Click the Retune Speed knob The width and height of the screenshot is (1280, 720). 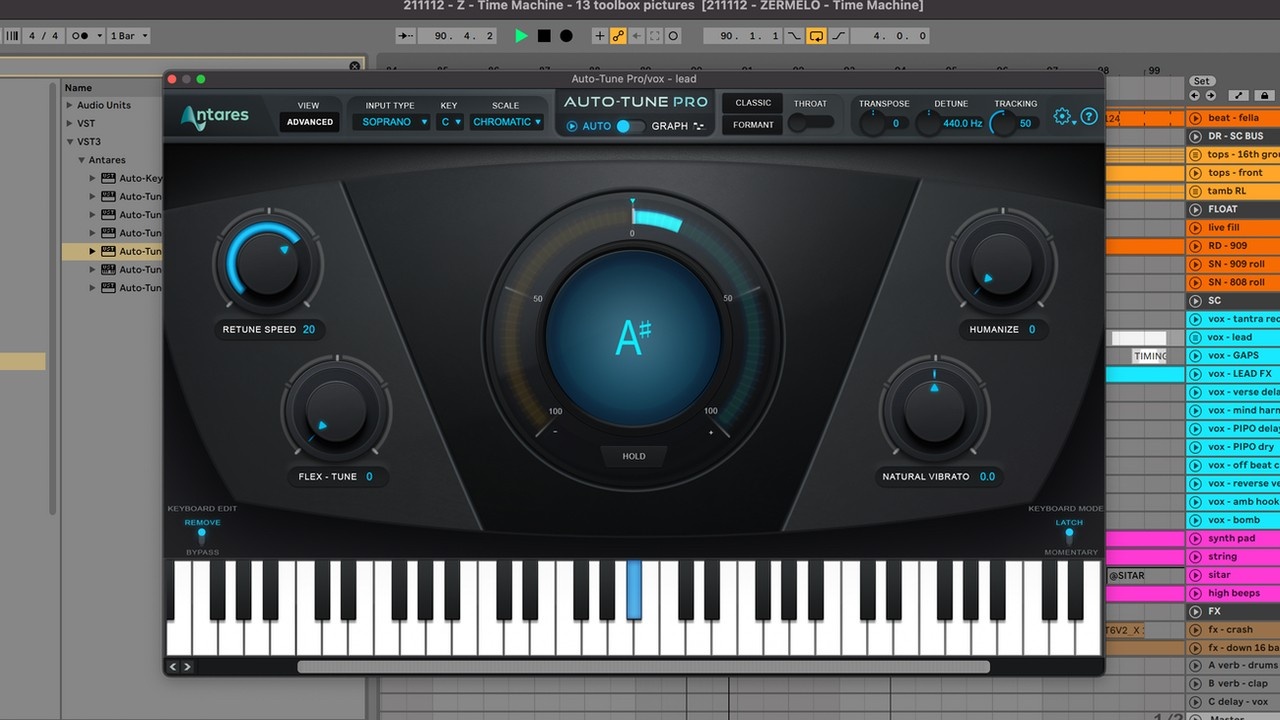point(267,264)
